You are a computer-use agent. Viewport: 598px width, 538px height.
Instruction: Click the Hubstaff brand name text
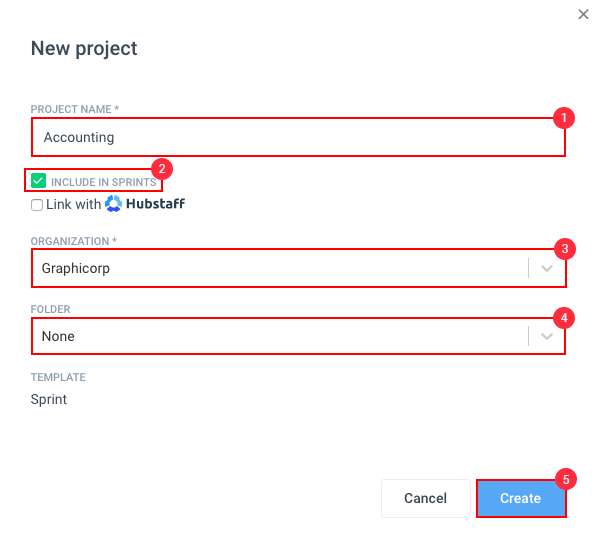coord(156,204)
